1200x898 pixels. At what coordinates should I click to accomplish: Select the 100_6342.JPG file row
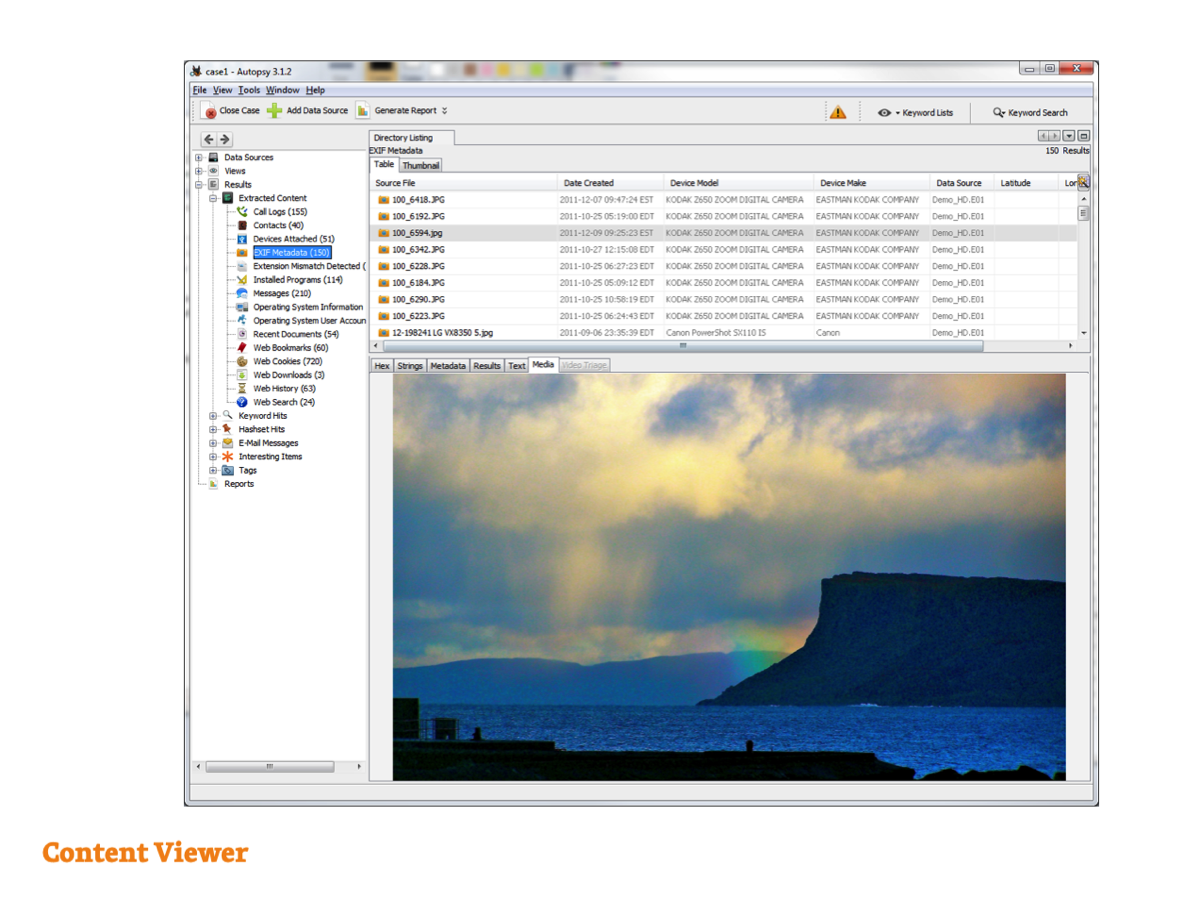pos(418,250)
